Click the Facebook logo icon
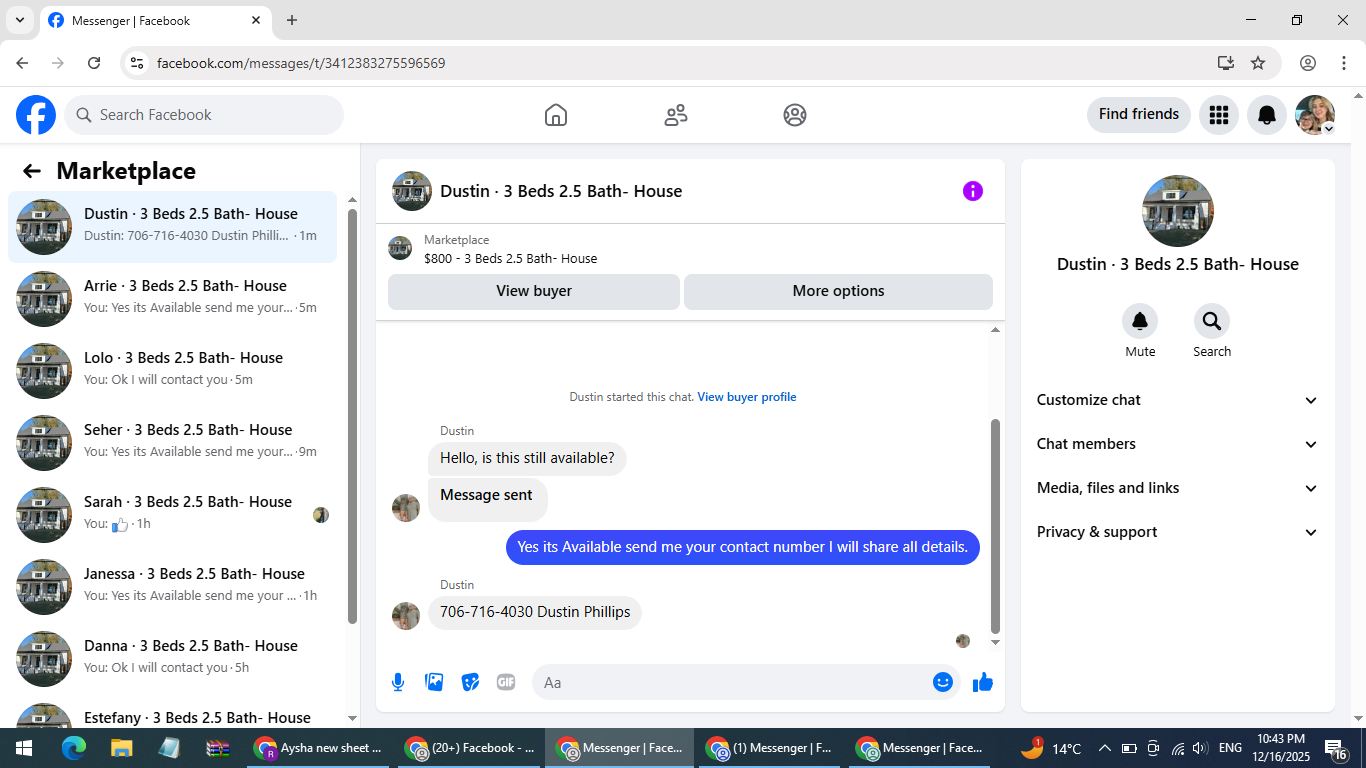 36,115
